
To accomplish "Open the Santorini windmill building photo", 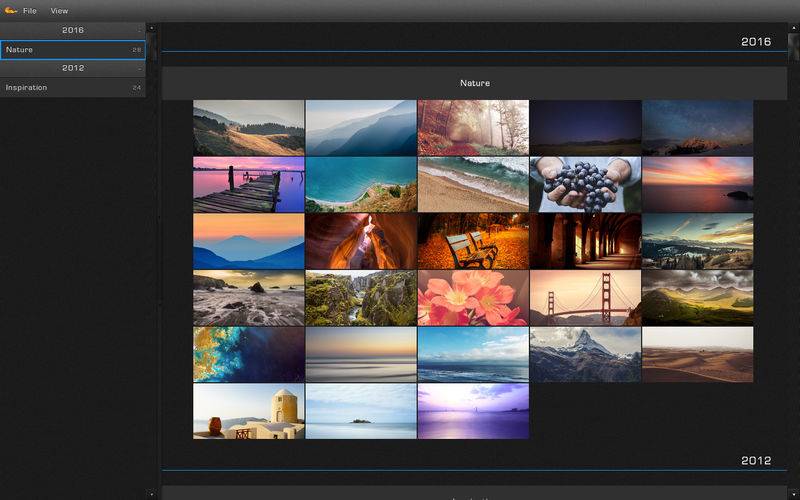I will (x=248, y=411).
